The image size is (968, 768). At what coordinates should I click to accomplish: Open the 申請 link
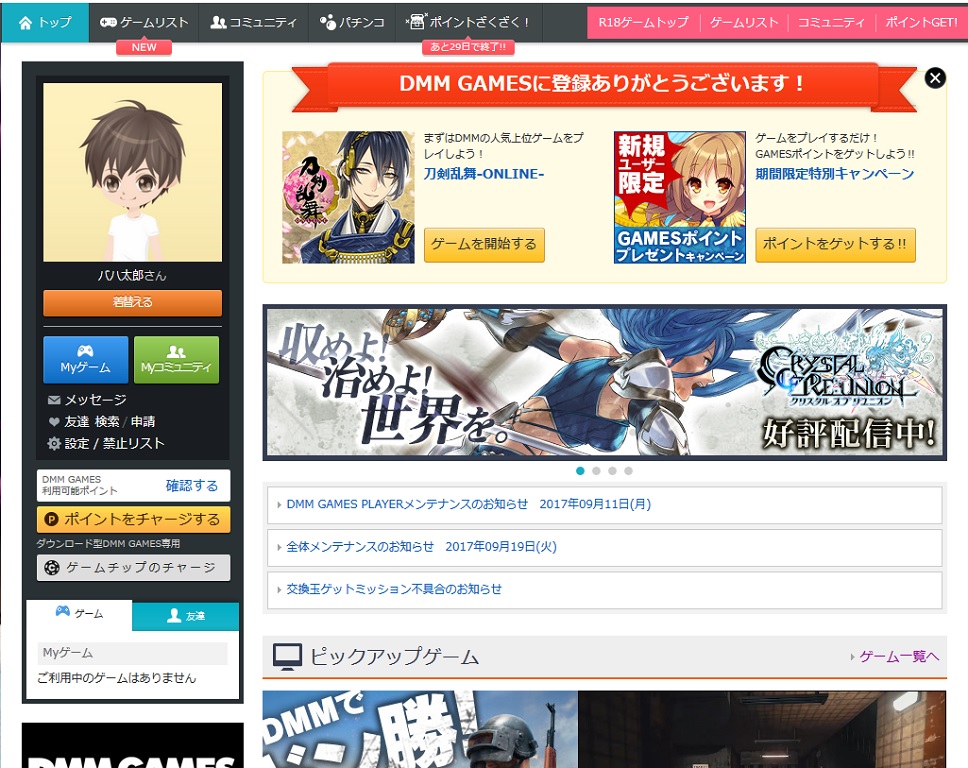143,422
